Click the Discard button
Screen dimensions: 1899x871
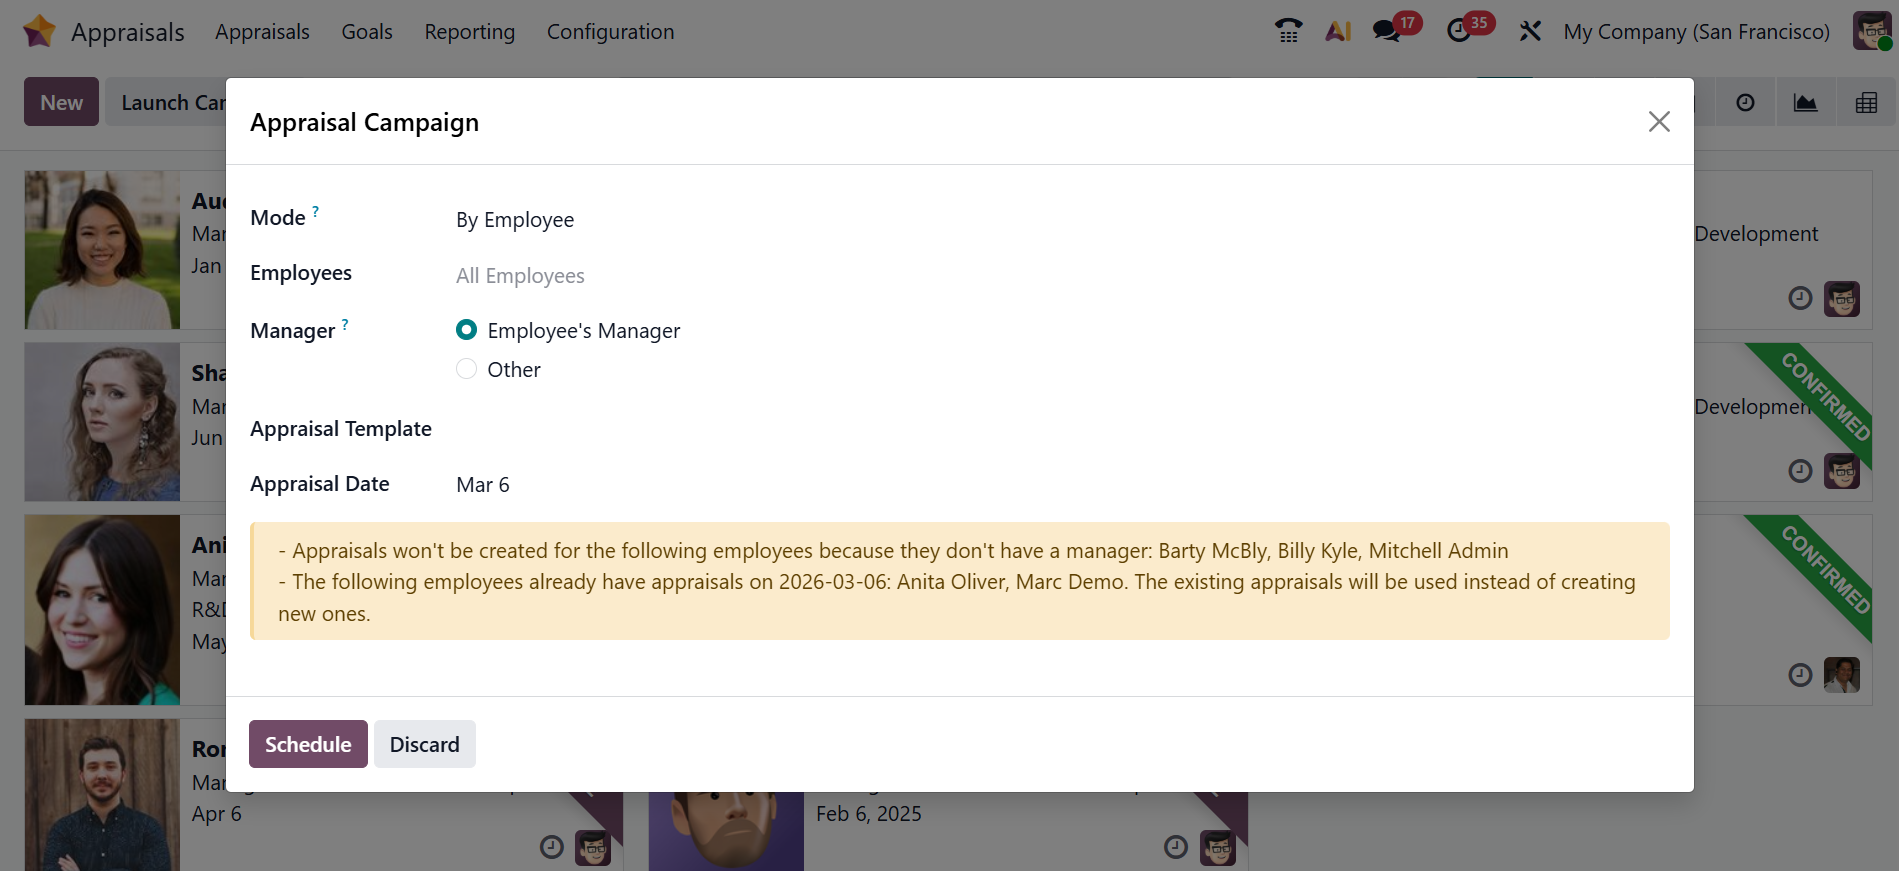click(x=424, y=744)
